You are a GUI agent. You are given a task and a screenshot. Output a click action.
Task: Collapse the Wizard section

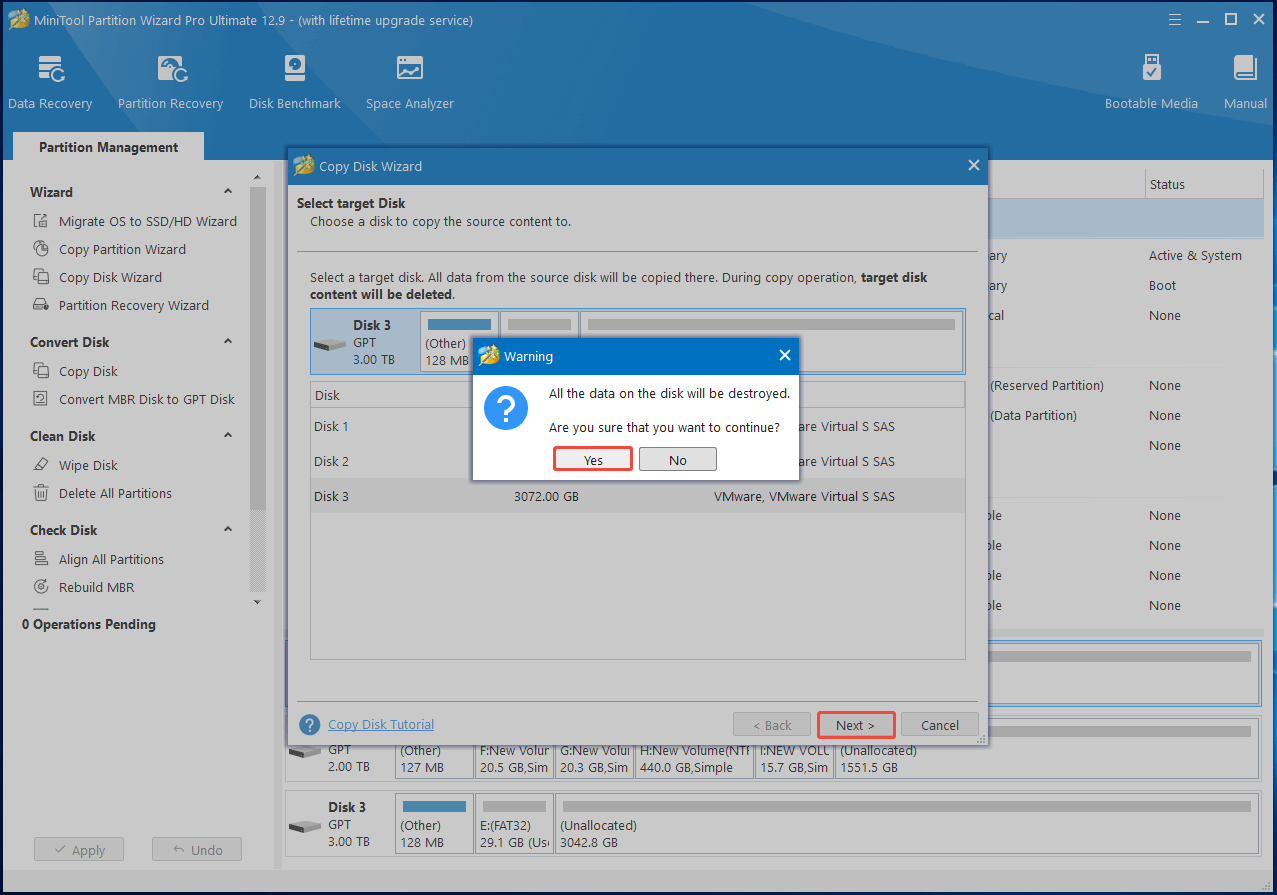(228, 192)
